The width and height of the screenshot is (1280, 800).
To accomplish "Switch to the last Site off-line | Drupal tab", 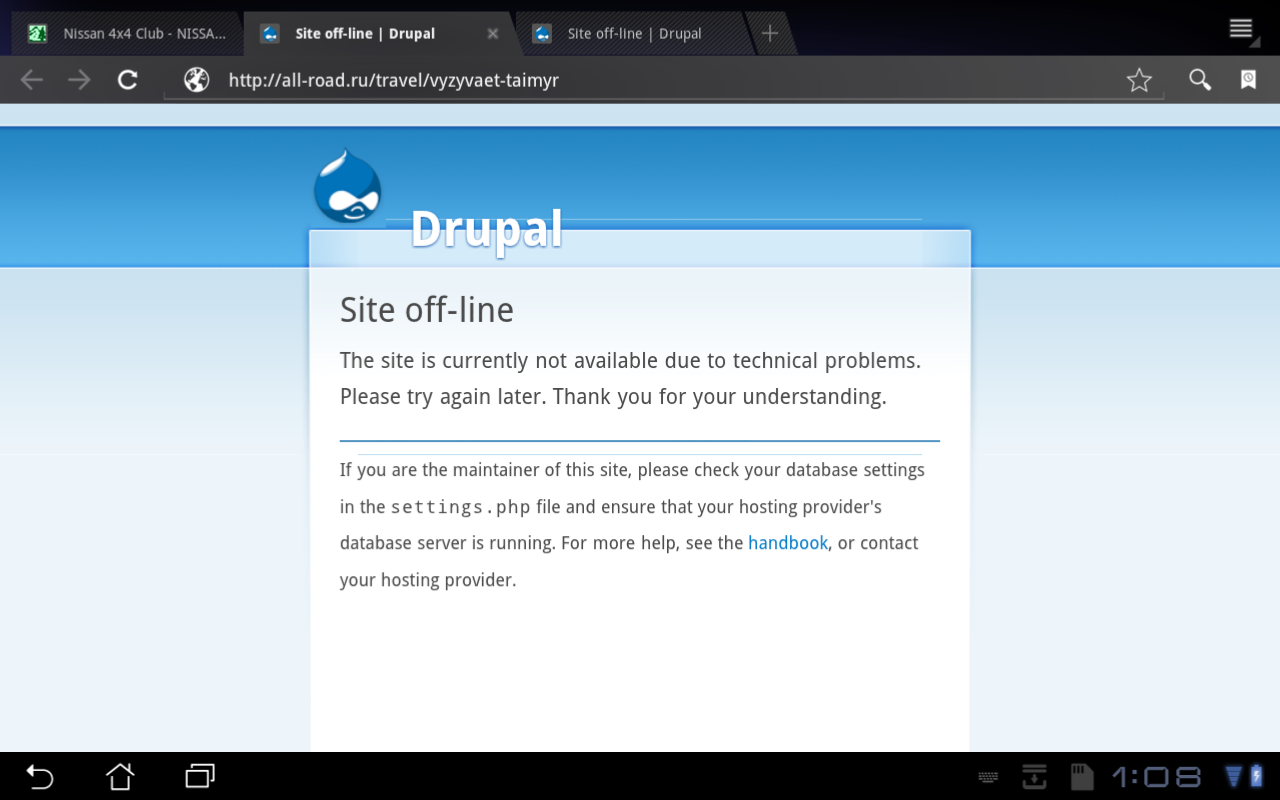I will [x=634, y=33].
